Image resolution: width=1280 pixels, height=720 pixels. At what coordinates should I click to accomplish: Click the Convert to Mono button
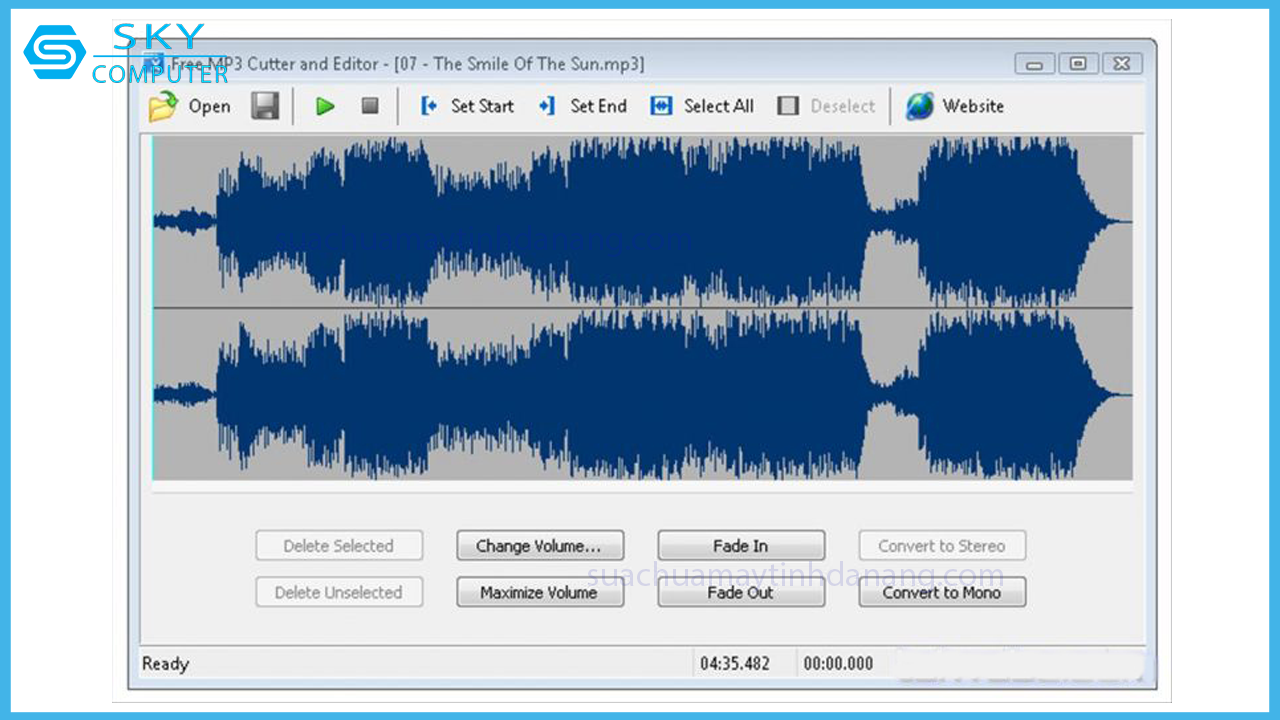click(x=942, y=592)
